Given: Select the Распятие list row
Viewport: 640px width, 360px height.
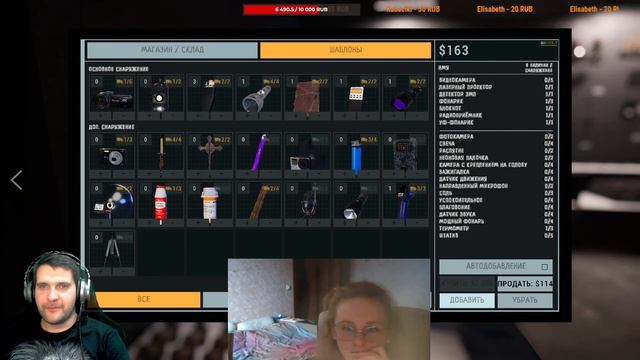Looking at the screenshot, I should click(x=496, y=151).
